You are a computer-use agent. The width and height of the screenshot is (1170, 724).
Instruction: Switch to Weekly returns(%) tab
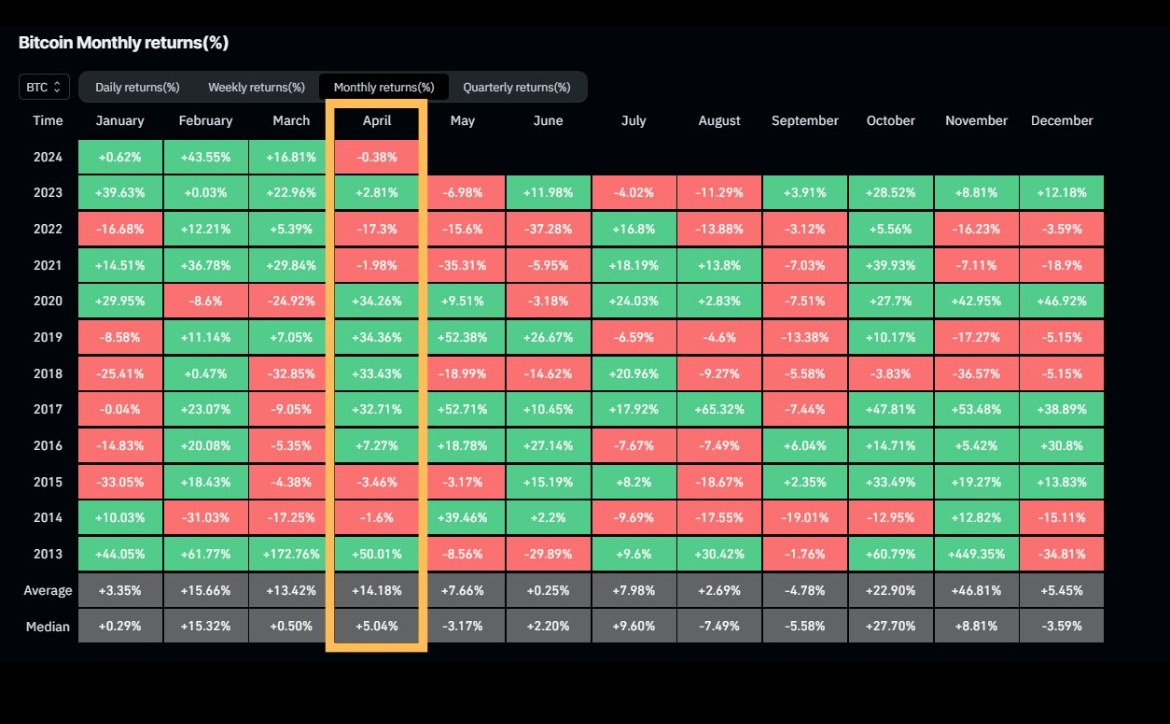tap(257, 87)
